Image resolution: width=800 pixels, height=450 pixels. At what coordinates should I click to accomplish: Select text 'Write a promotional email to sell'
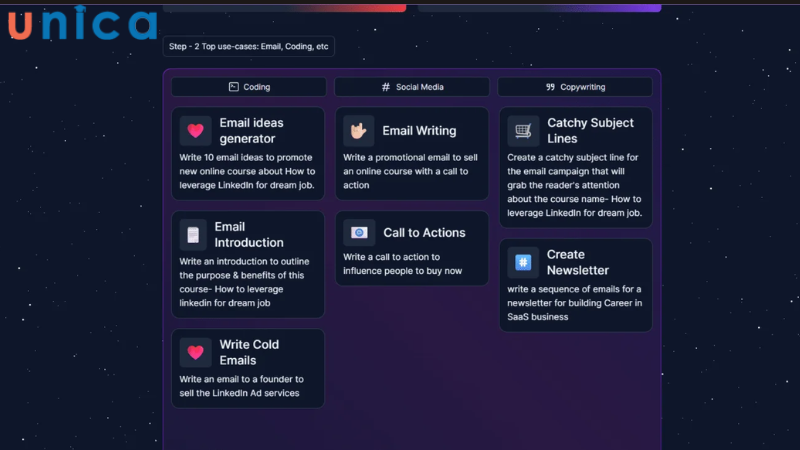coord(410,158)
